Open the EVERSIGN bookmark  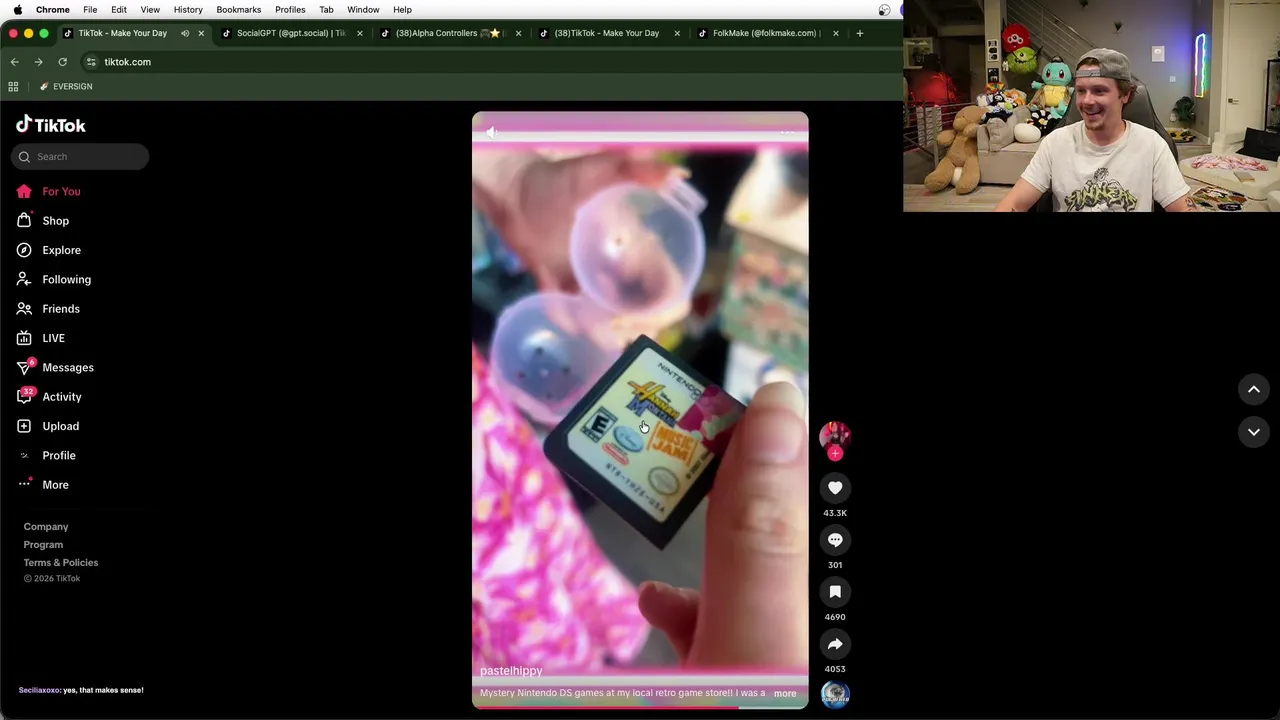(66, 87)
